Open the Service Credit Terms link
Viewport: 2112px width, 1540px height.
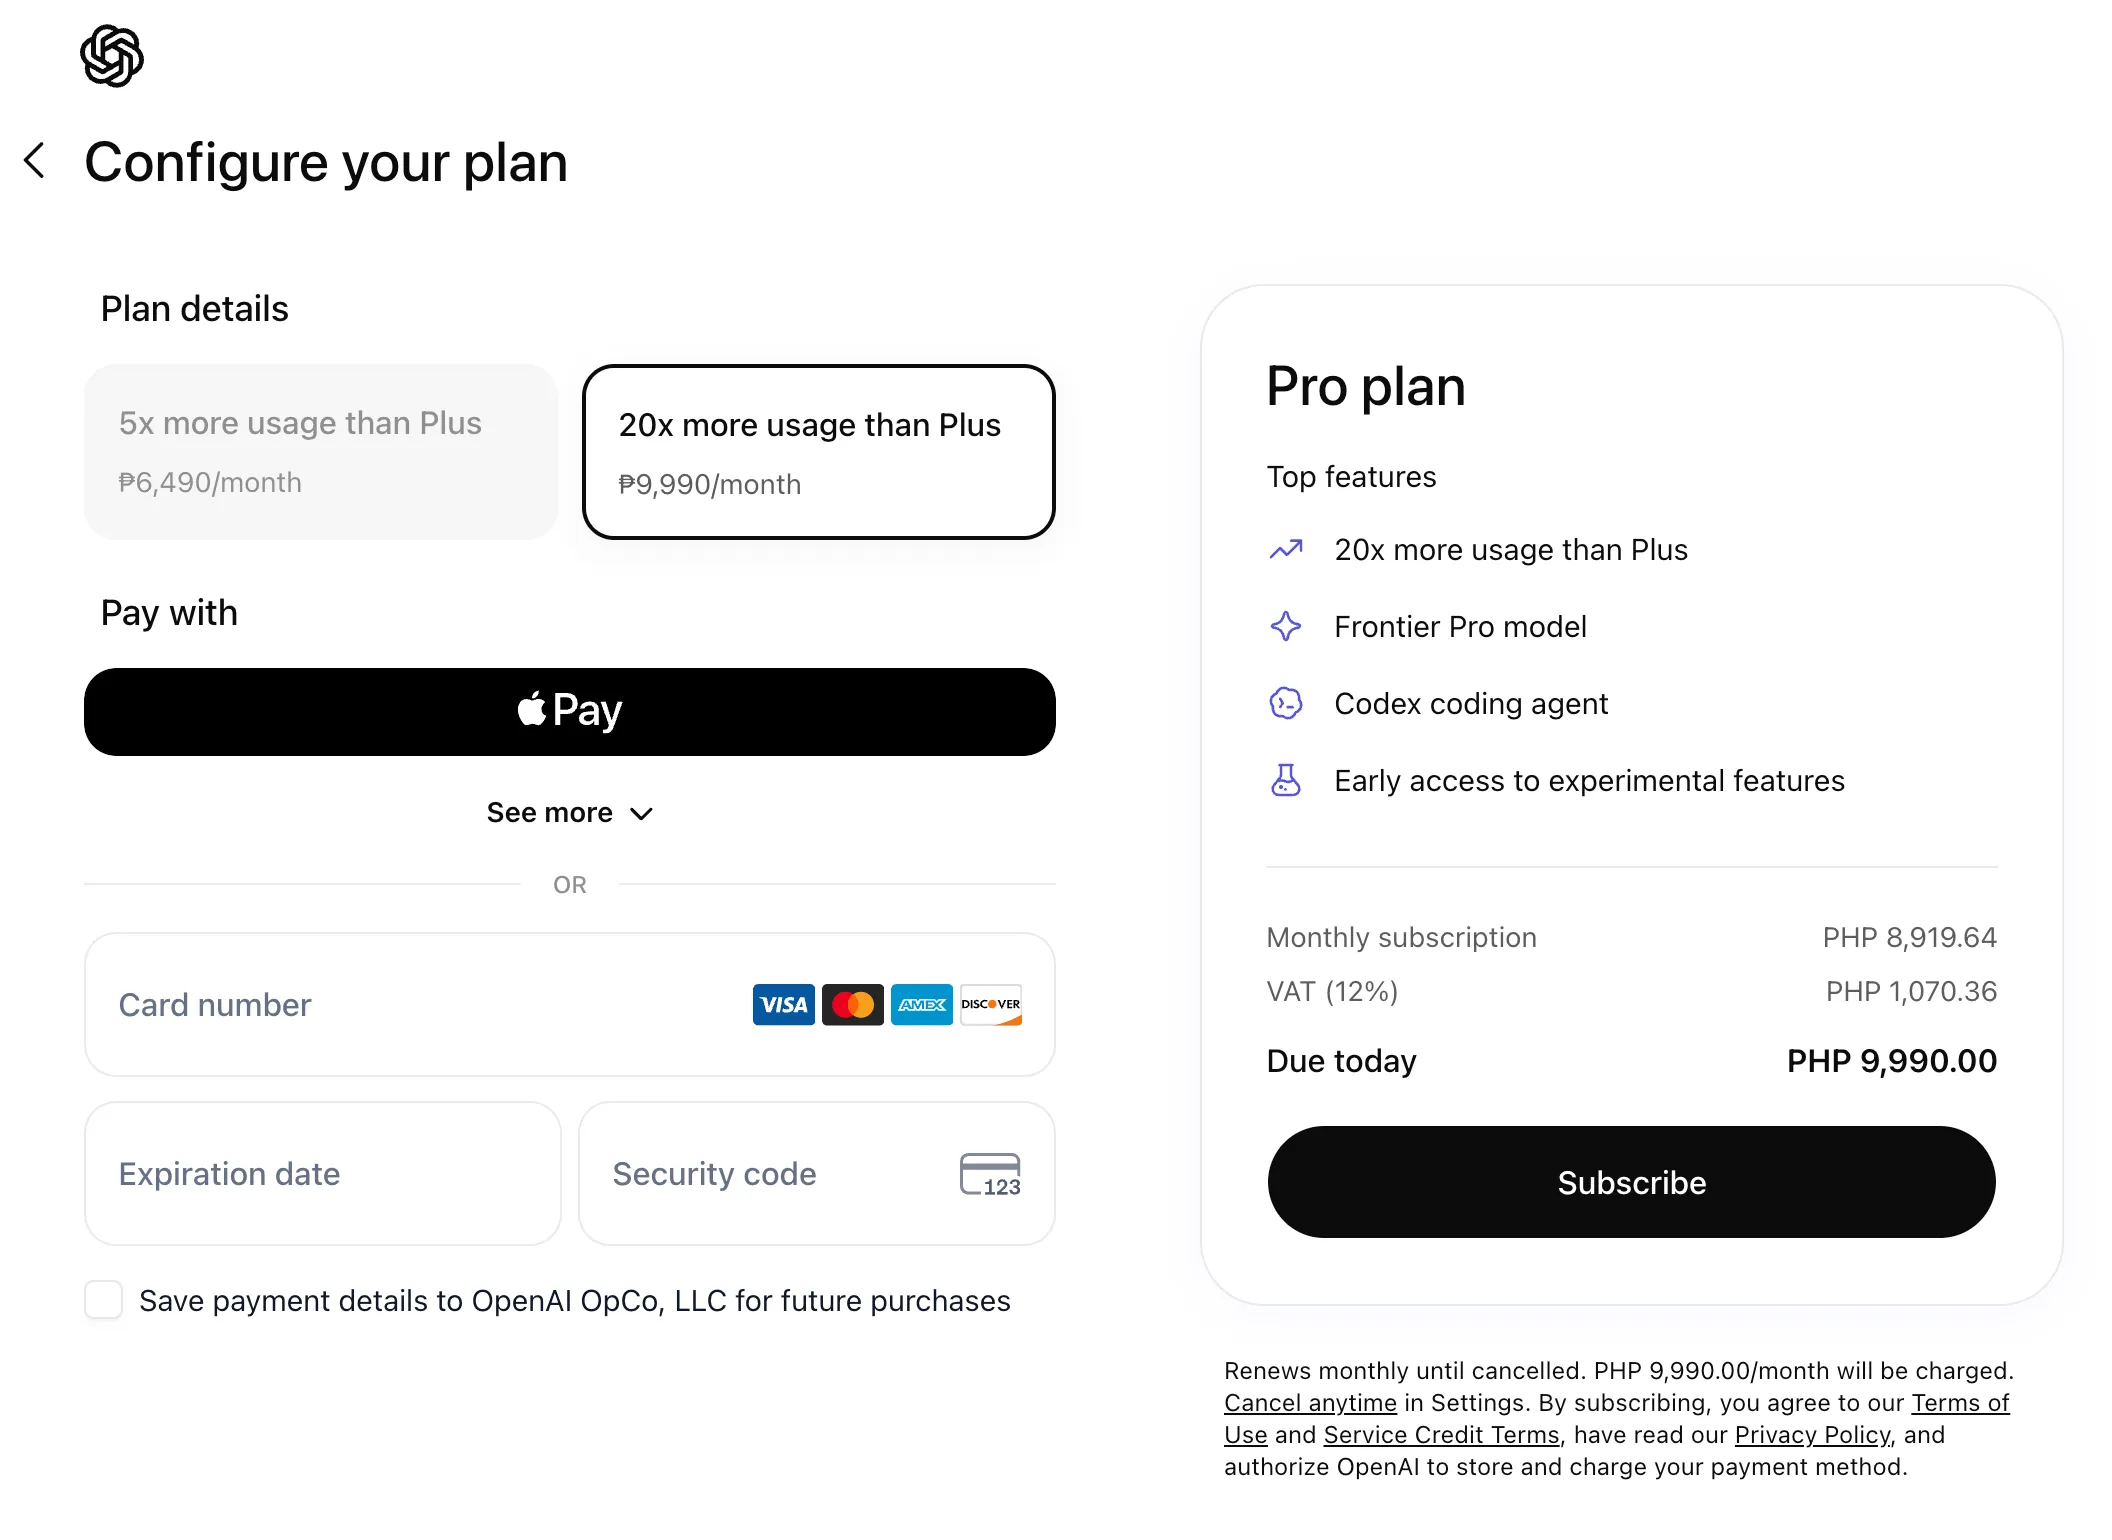coord(1441,1435)
